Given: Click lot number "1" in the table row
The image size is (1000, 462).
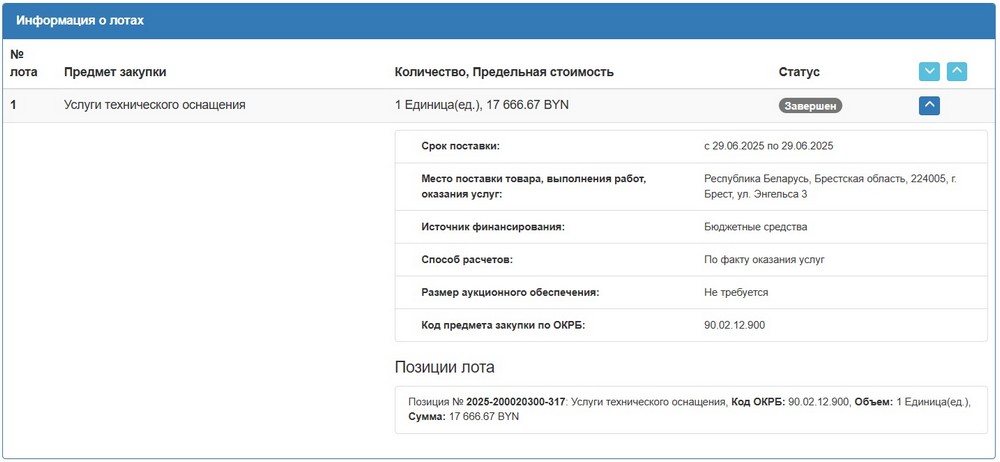Looking at the screenshot, I should tap(13, 105).
